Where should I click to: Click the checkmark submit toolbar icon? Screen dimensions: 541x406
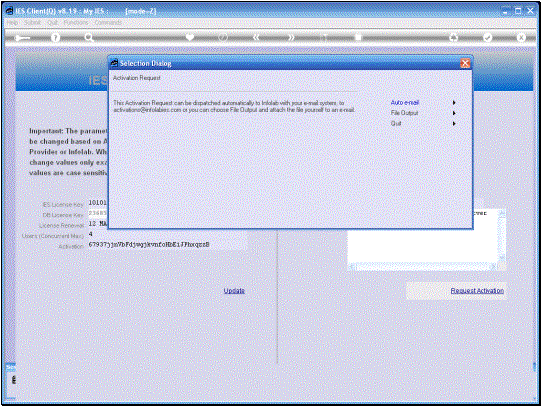click(487, 37)
